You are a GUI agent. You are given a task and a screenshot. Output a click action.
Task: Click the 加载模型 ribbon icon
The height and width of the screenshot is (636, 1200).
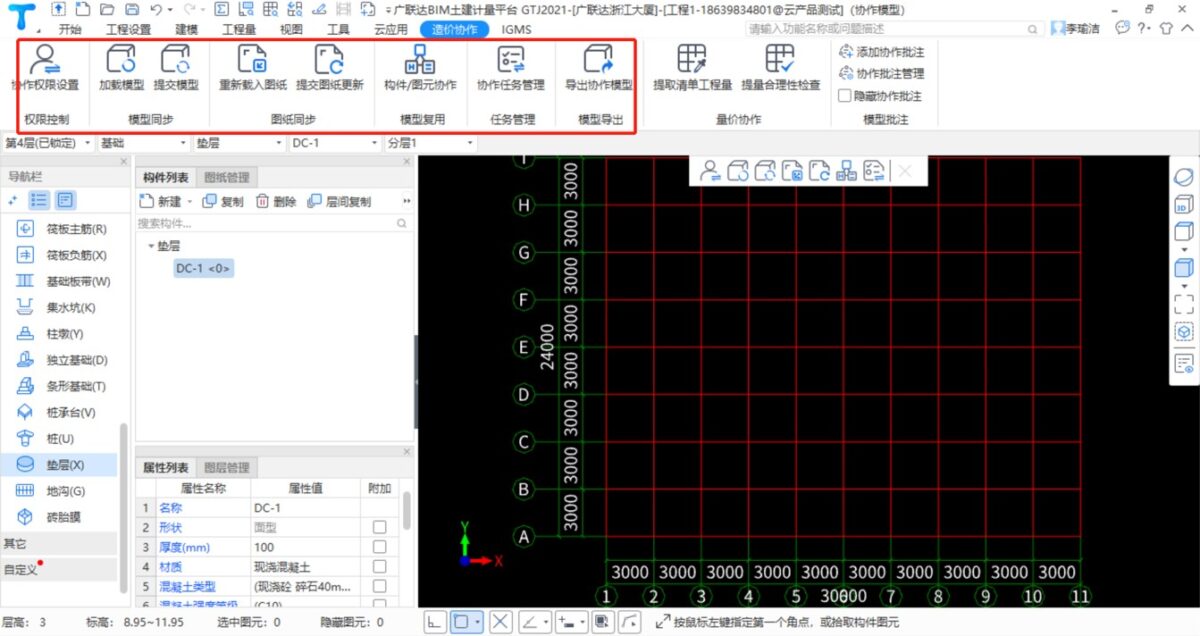pos(121,68)
